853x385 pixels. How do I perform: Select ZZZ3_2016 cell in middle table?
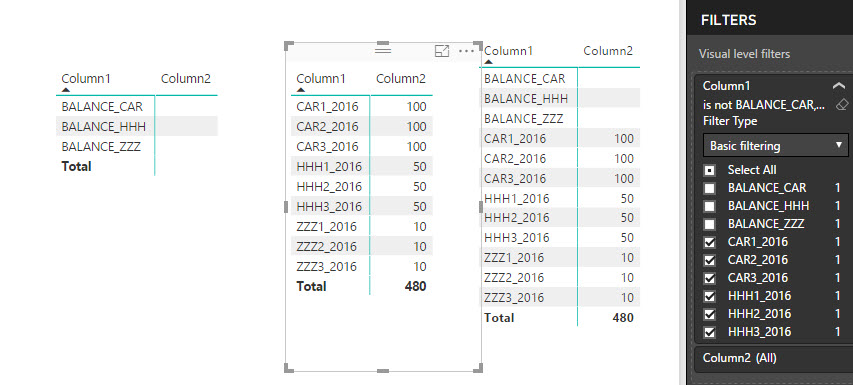(326, 266)
